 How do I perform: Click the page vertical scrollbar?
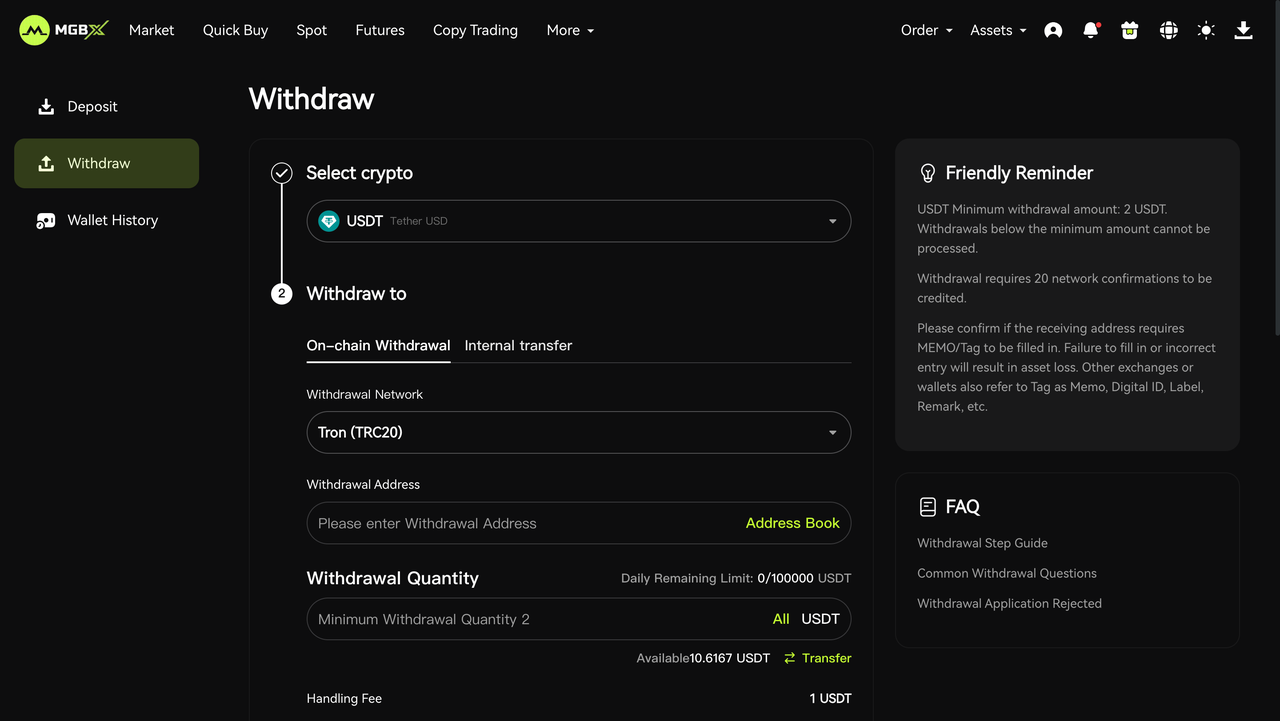click(x=1276, y=168)
